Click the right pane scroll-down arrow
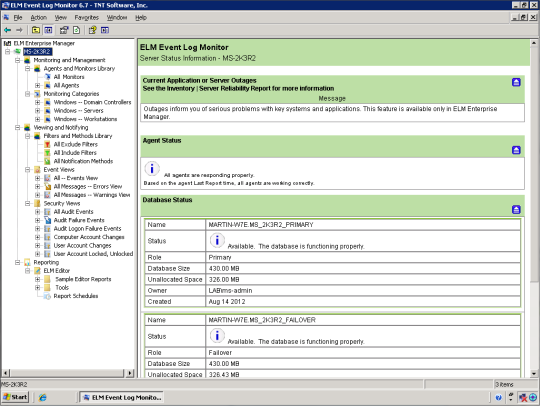This screenshot has width=540, height=406. pyautogui.click(x=534, y=374)
